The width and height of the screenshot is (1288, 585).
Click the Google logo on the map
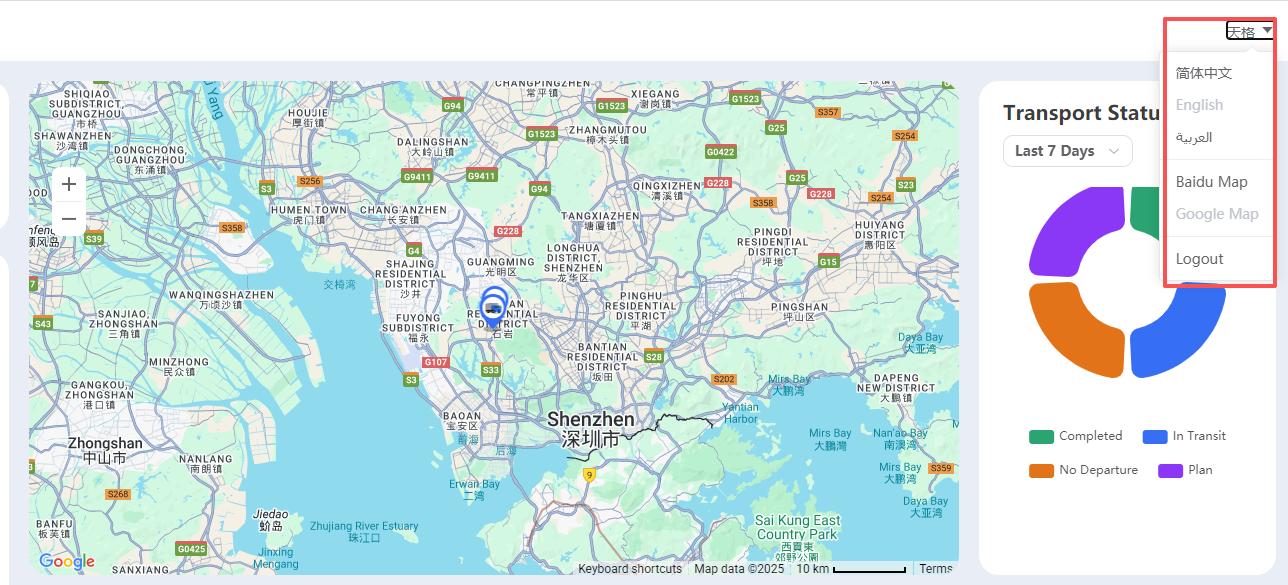point(67,561)
